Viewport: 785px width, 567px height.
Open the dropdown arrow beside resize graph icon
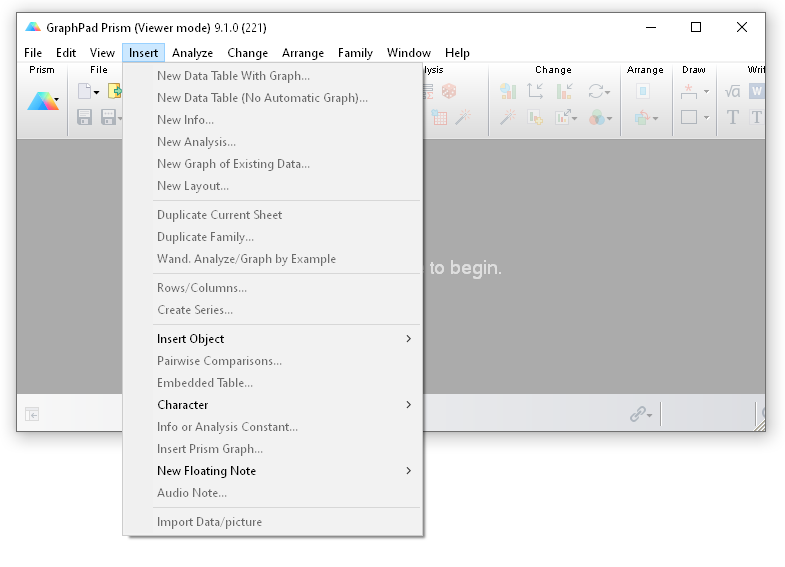coord(574,119)
